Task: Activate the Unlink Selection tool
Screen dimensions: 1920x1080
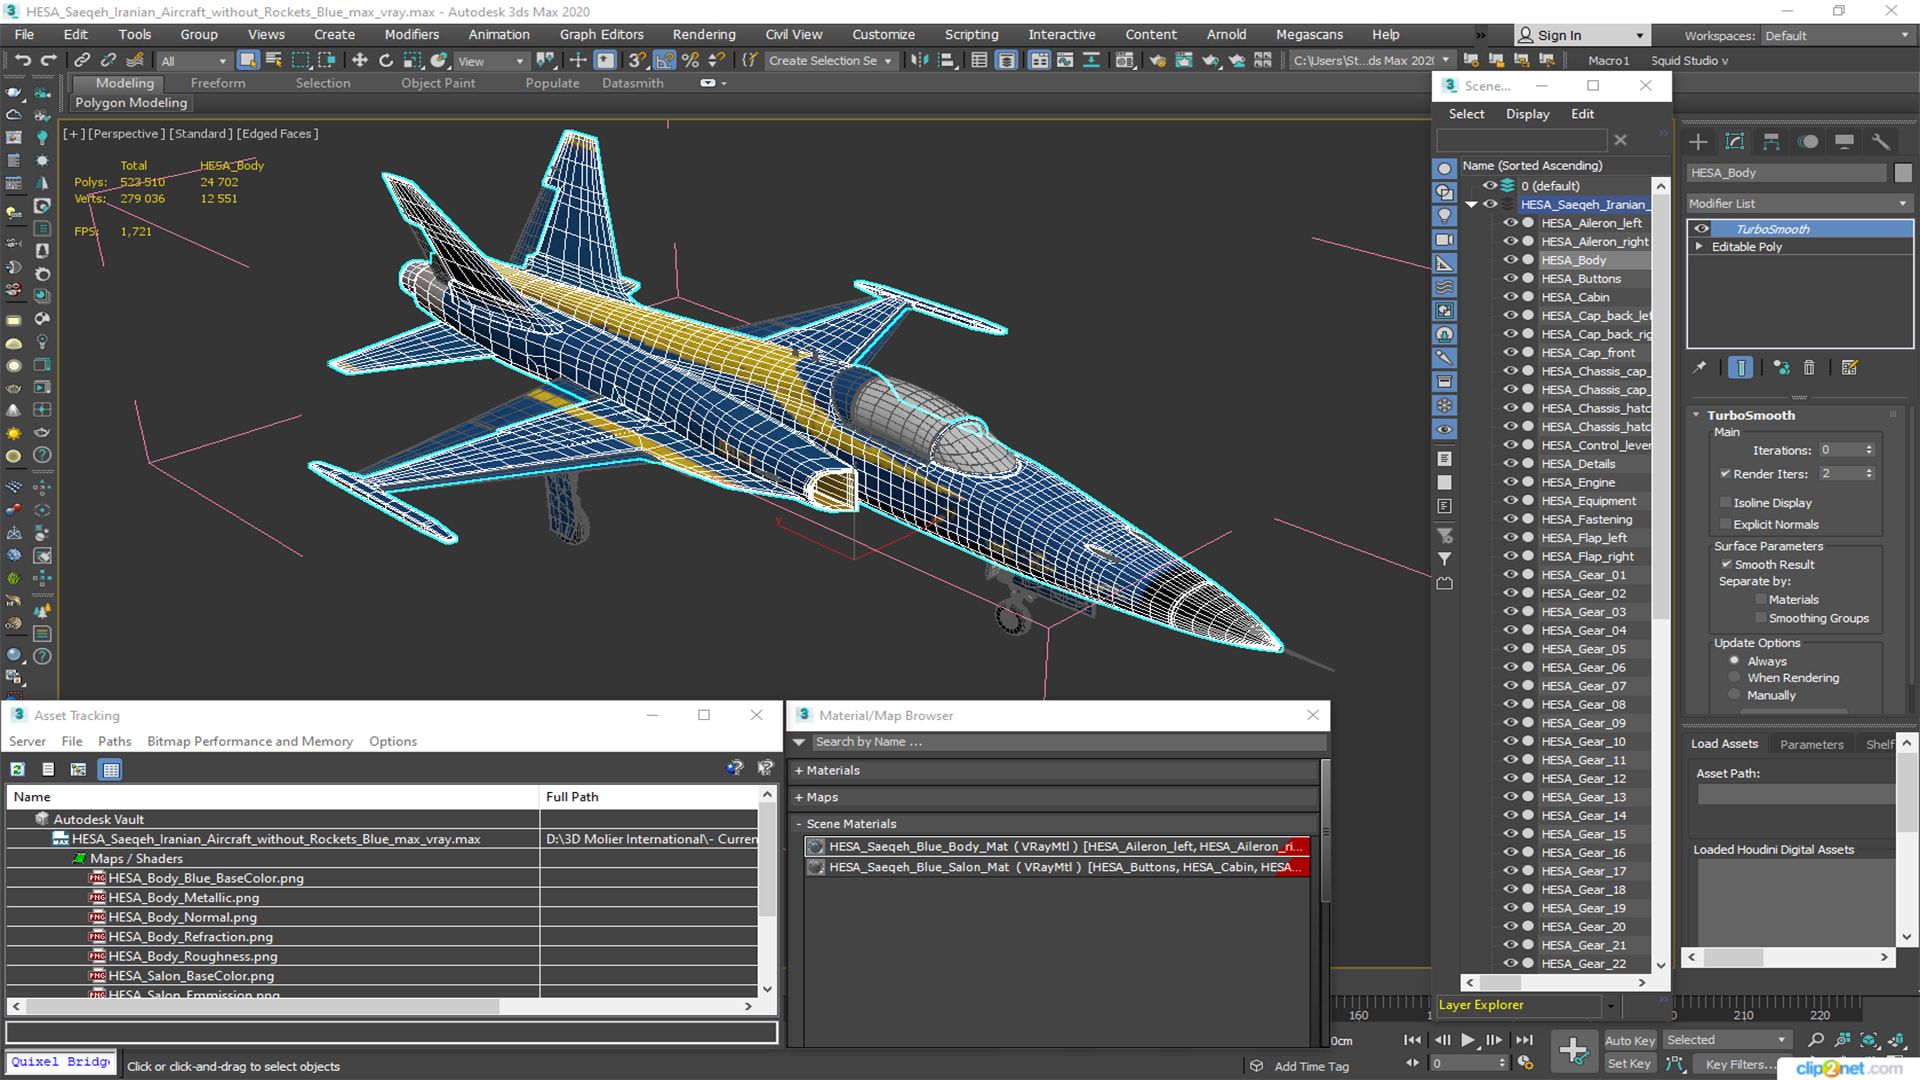Action: click(108, 60)
